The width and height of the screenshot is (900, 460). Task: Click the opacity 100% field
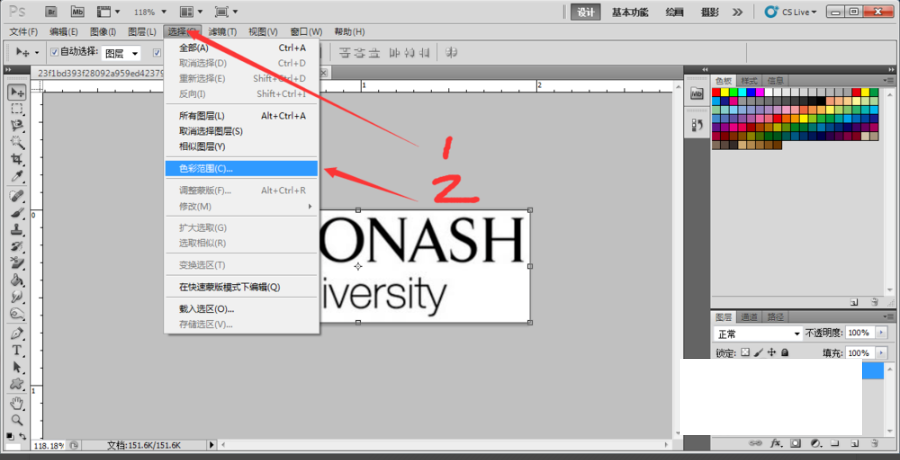click(x=860, y=333)
